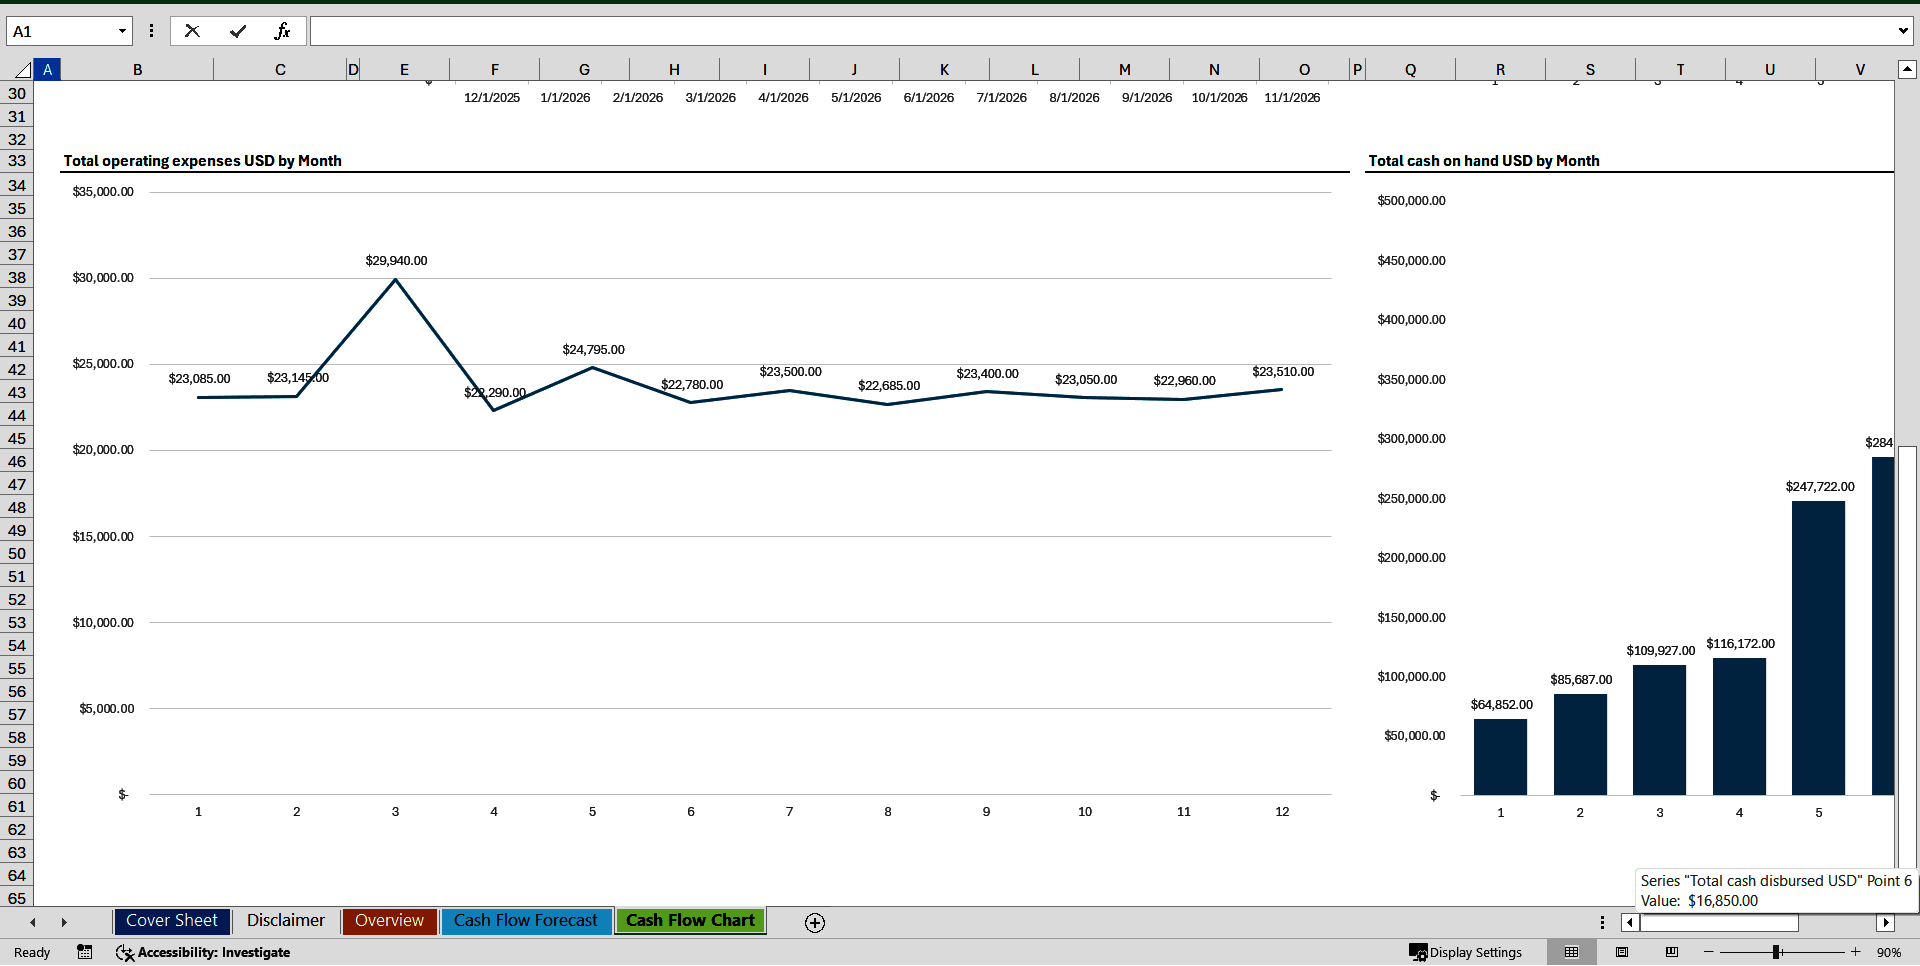Select Normal view in the status bar
The image size is (1920, 966).
click(1572, 953)
